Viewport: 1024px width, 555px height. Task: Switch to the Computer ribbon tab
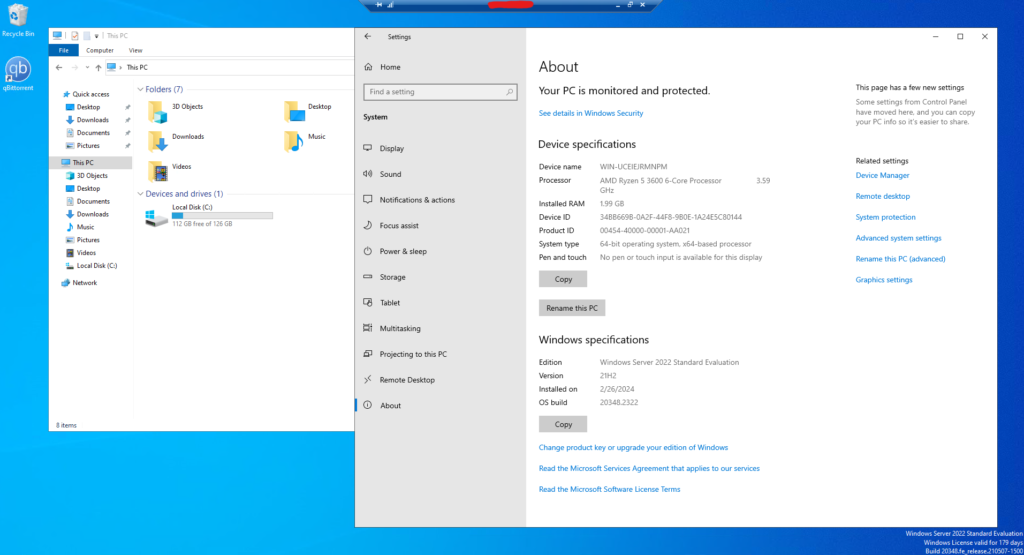(x=99, y=50)
